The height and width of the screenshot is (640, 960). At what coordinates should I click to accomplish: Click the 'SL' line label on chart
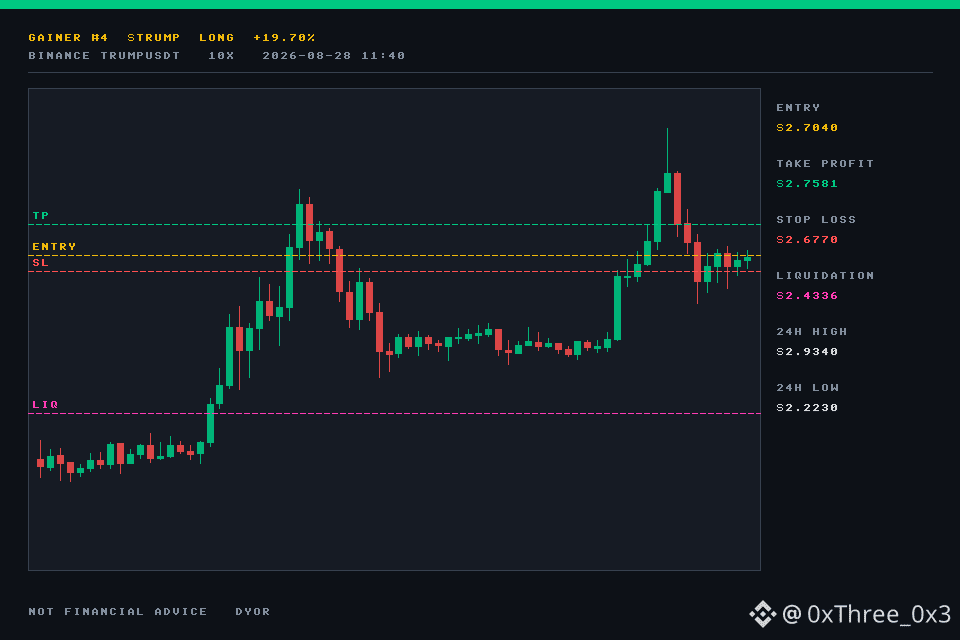(40, 263)
